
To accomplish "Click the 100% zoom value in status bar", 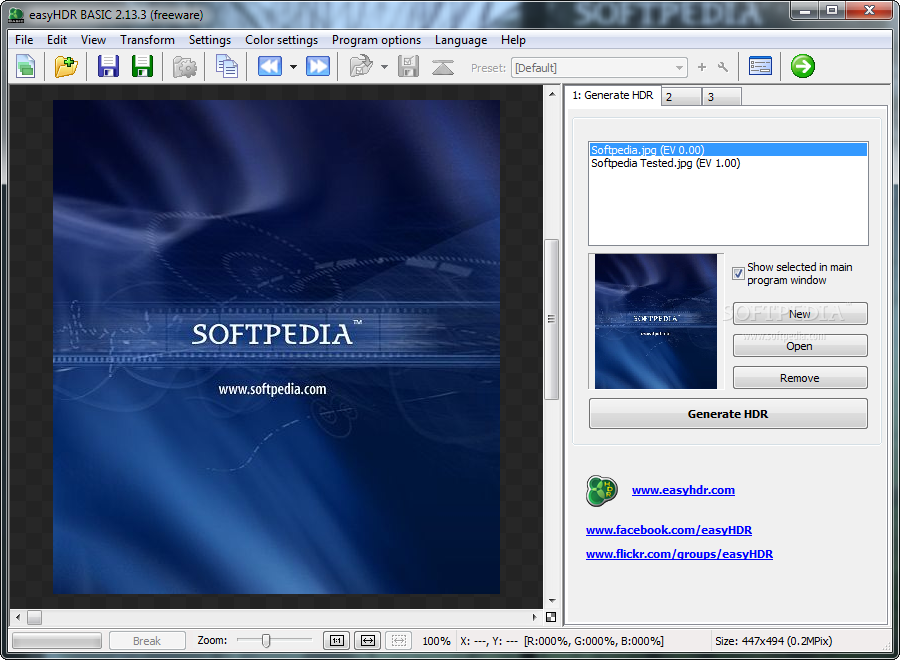I will (x=436, y=641).
